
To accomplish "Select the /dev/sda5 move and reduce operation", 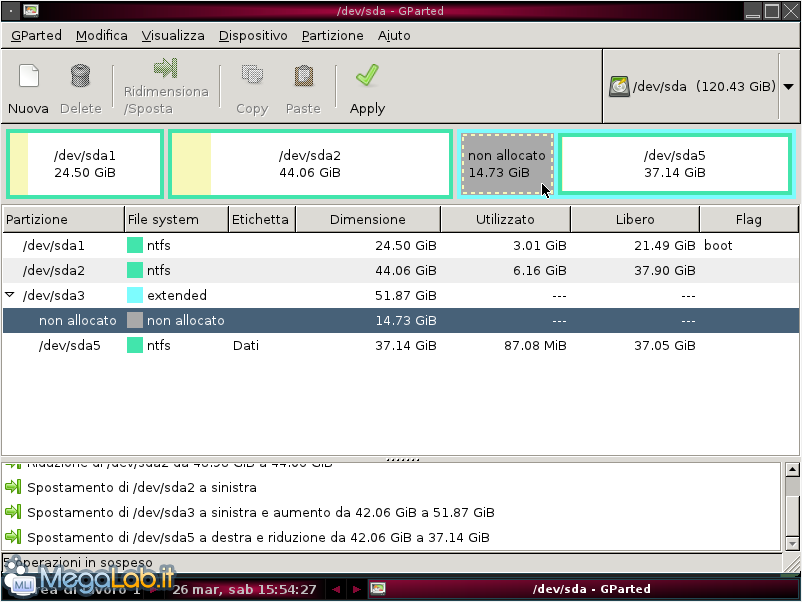I will (x=258, y=538).
